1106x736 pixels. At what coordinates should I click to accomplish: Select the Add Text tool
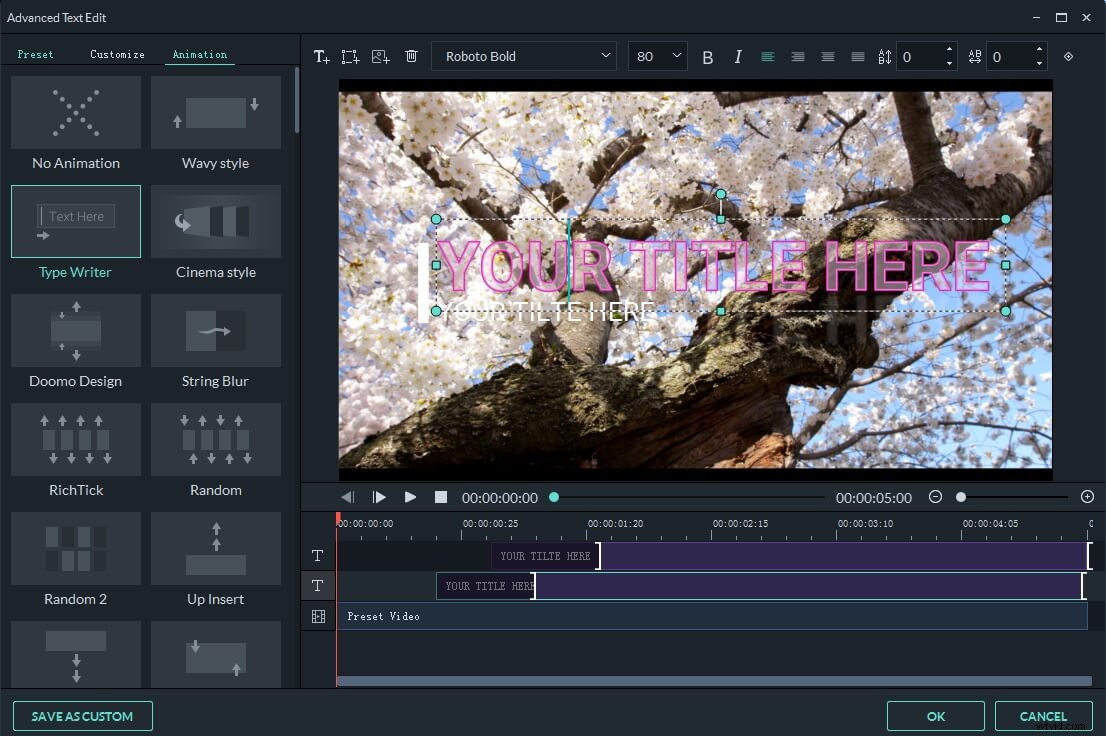(x=321, y=56)
